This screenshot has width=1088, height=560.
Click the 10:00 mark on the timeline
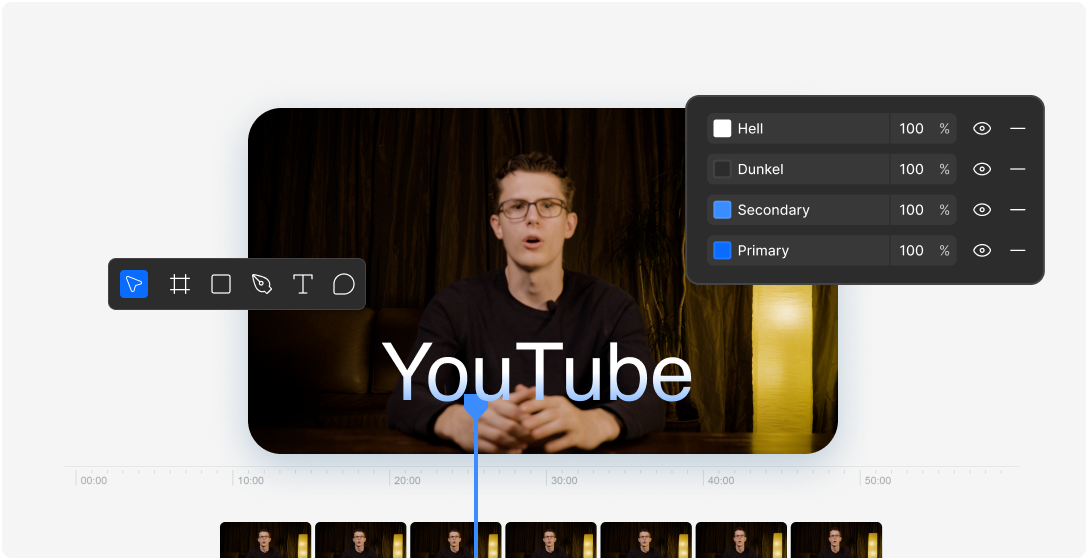[250, 480]
